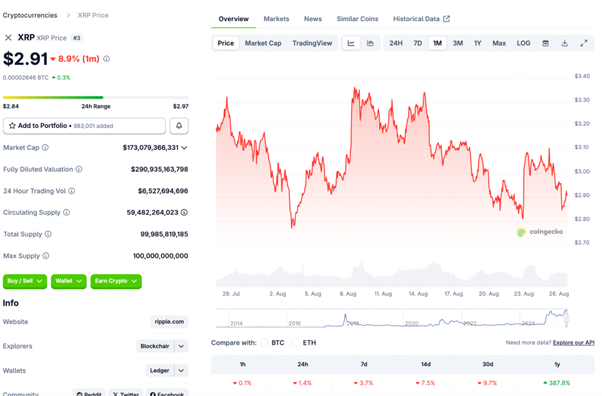Open the Overview tab

click(233, 19)
